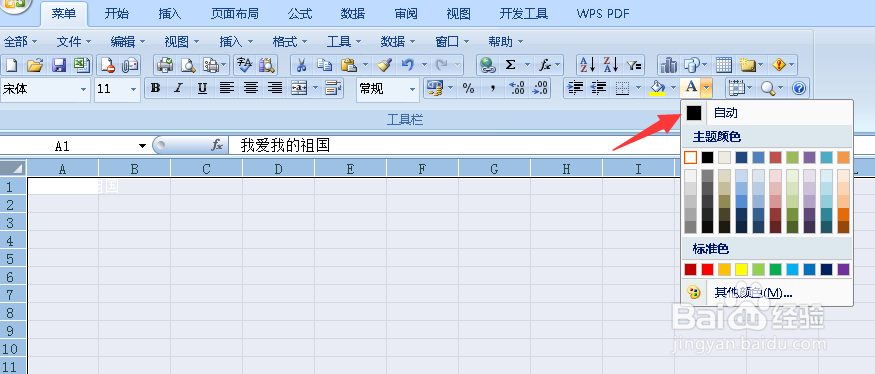875x374 pixels.
Task: Open the 工具 menu
Action: [343, 41]
